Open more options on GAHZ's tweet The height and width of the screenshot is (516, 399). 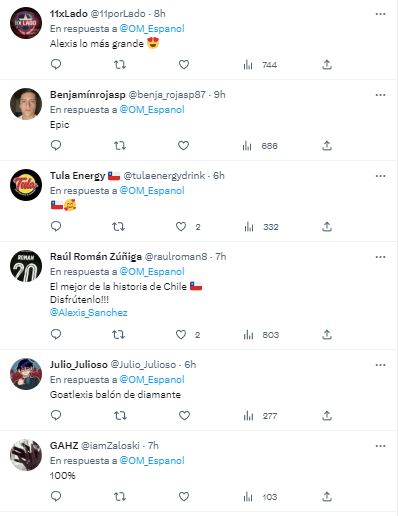[380, 446]
